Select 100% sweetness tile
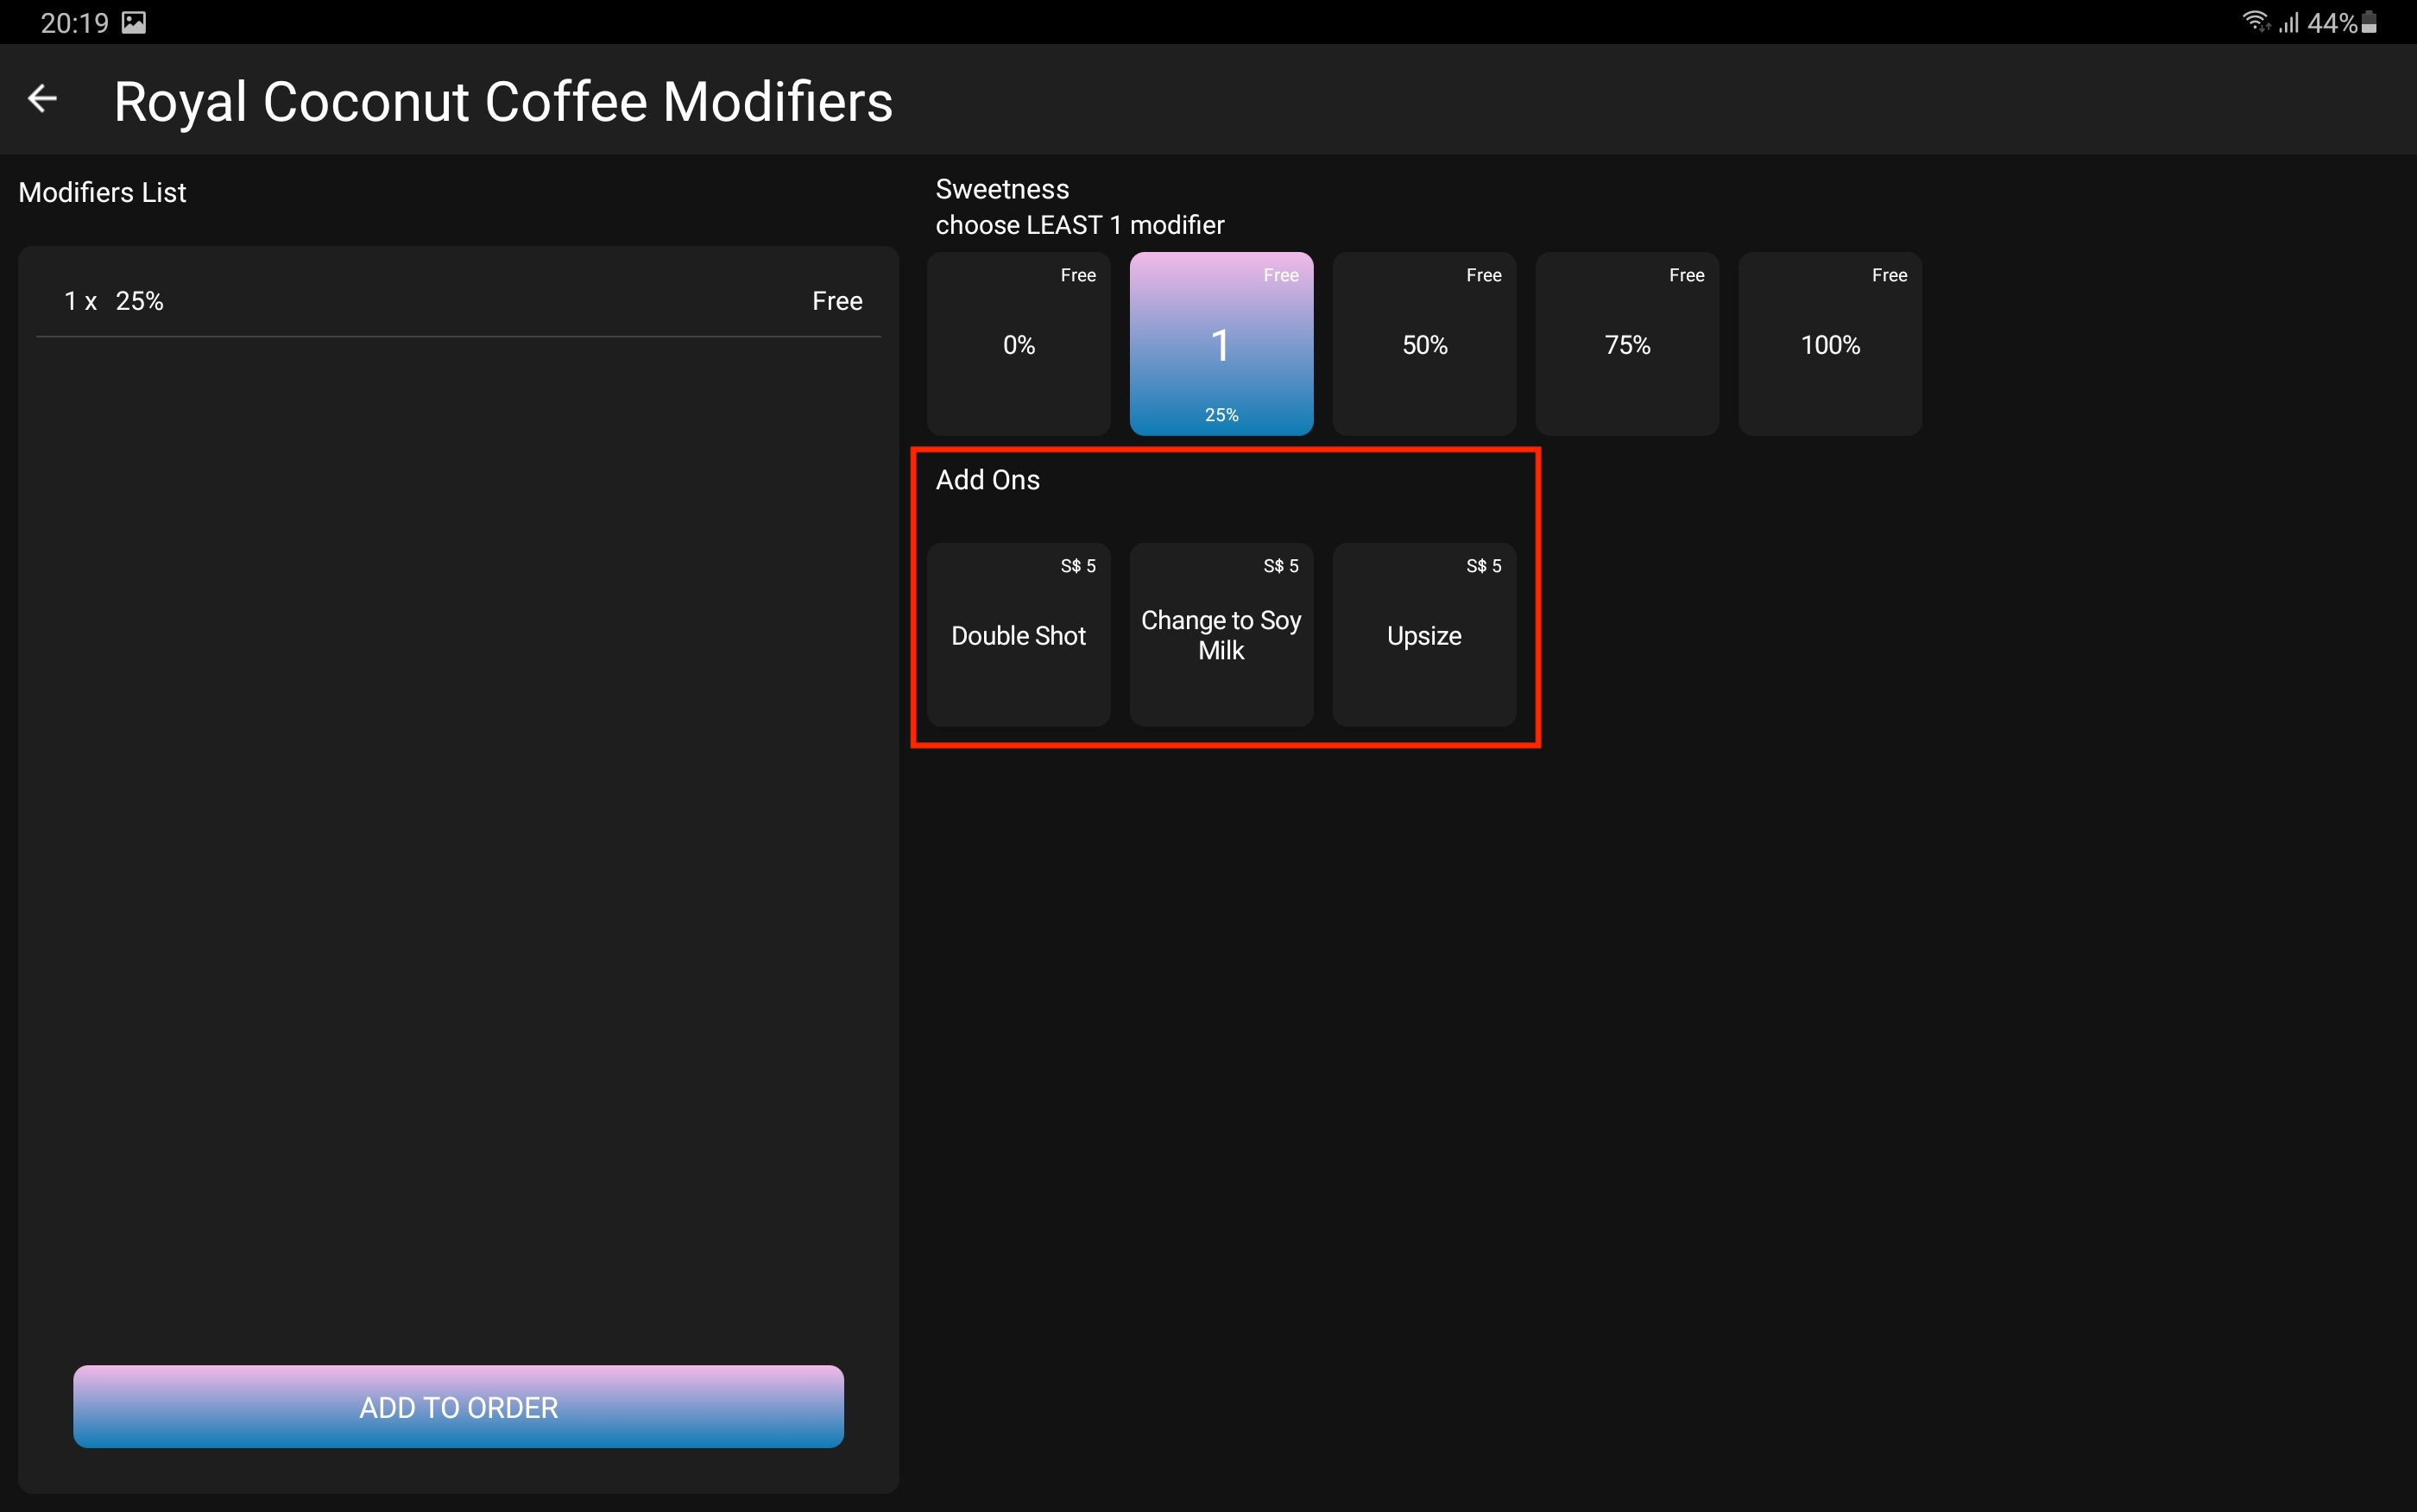This screenshot has width=2417, height=1512. (1830, 344)
